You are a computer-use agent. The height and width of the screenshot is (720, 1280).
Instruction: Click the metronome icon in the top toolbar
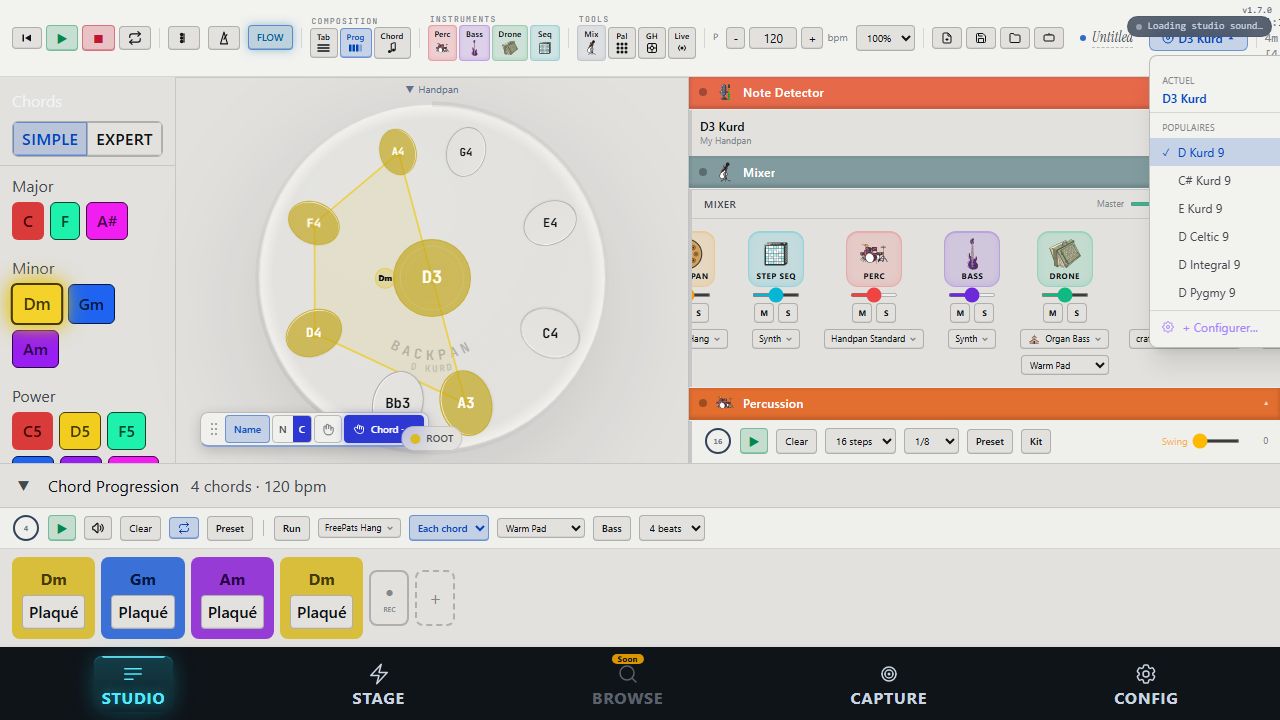(x=224, y=38)
